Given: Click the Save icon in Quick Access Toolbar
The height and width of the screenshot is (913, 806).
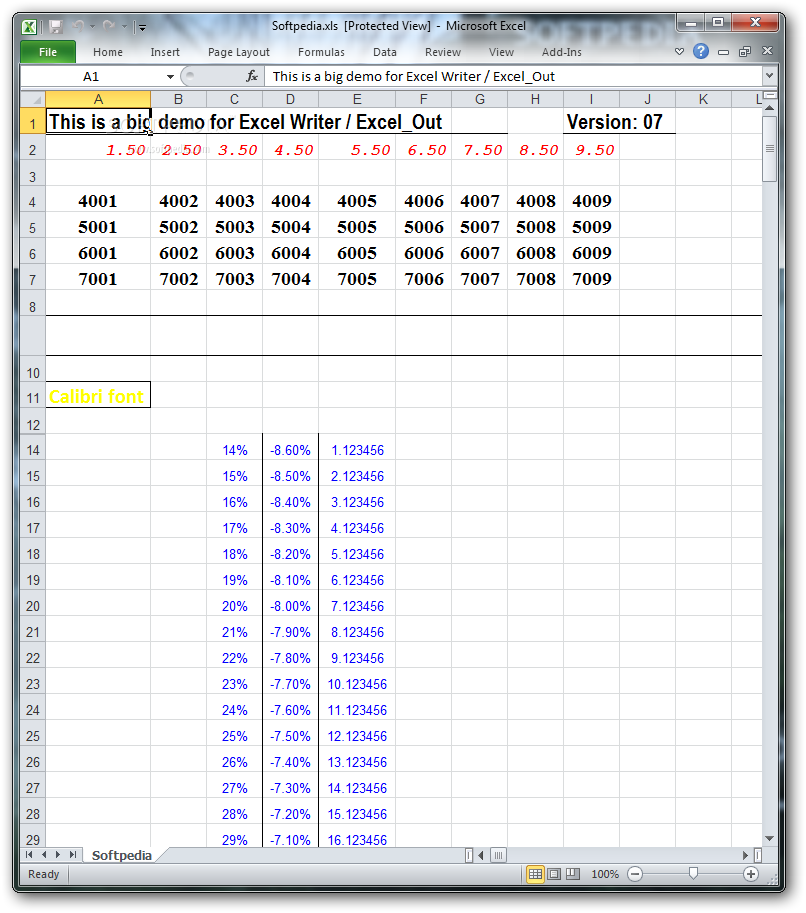Looking at the screenshot, I should tap(55, 26).
